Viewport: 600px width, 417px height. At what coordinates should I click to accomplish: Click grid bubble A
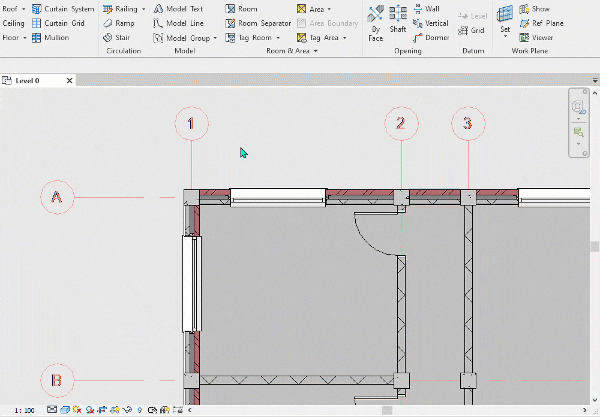tap(57, 197)
